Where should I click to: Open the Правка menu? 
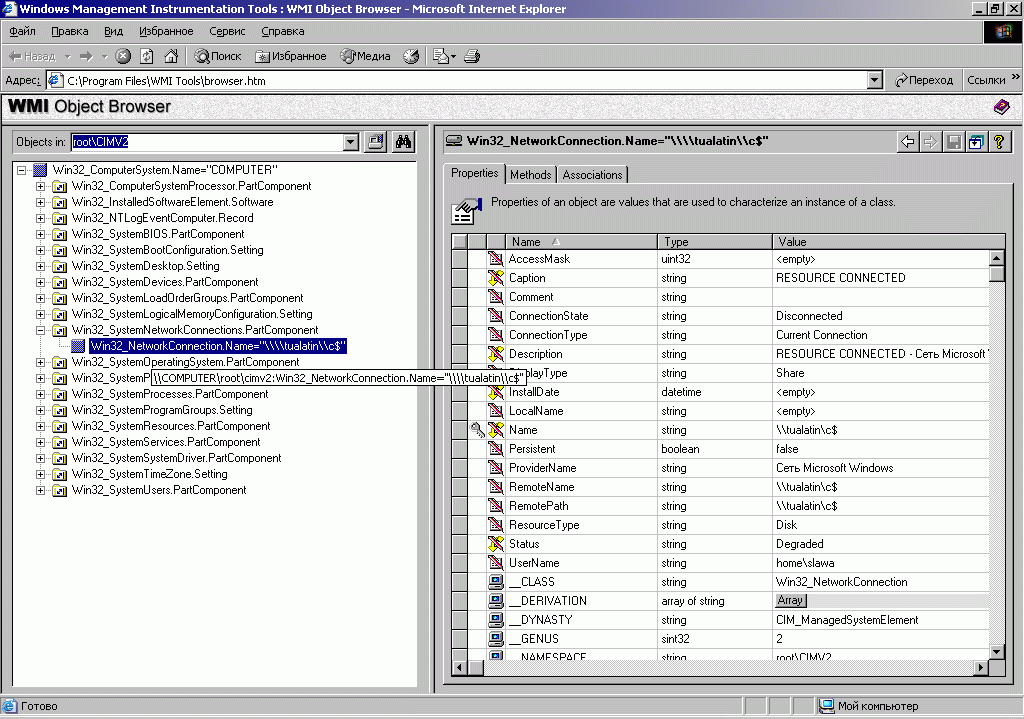[69, 31]
